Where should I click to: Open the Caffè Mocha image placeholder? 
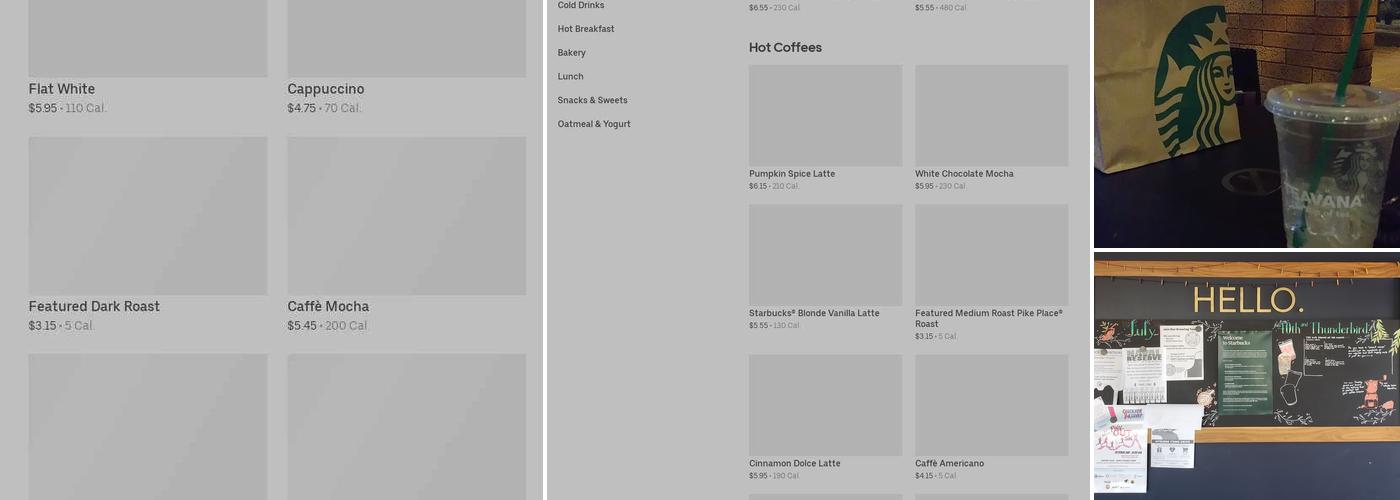point(407,216)
